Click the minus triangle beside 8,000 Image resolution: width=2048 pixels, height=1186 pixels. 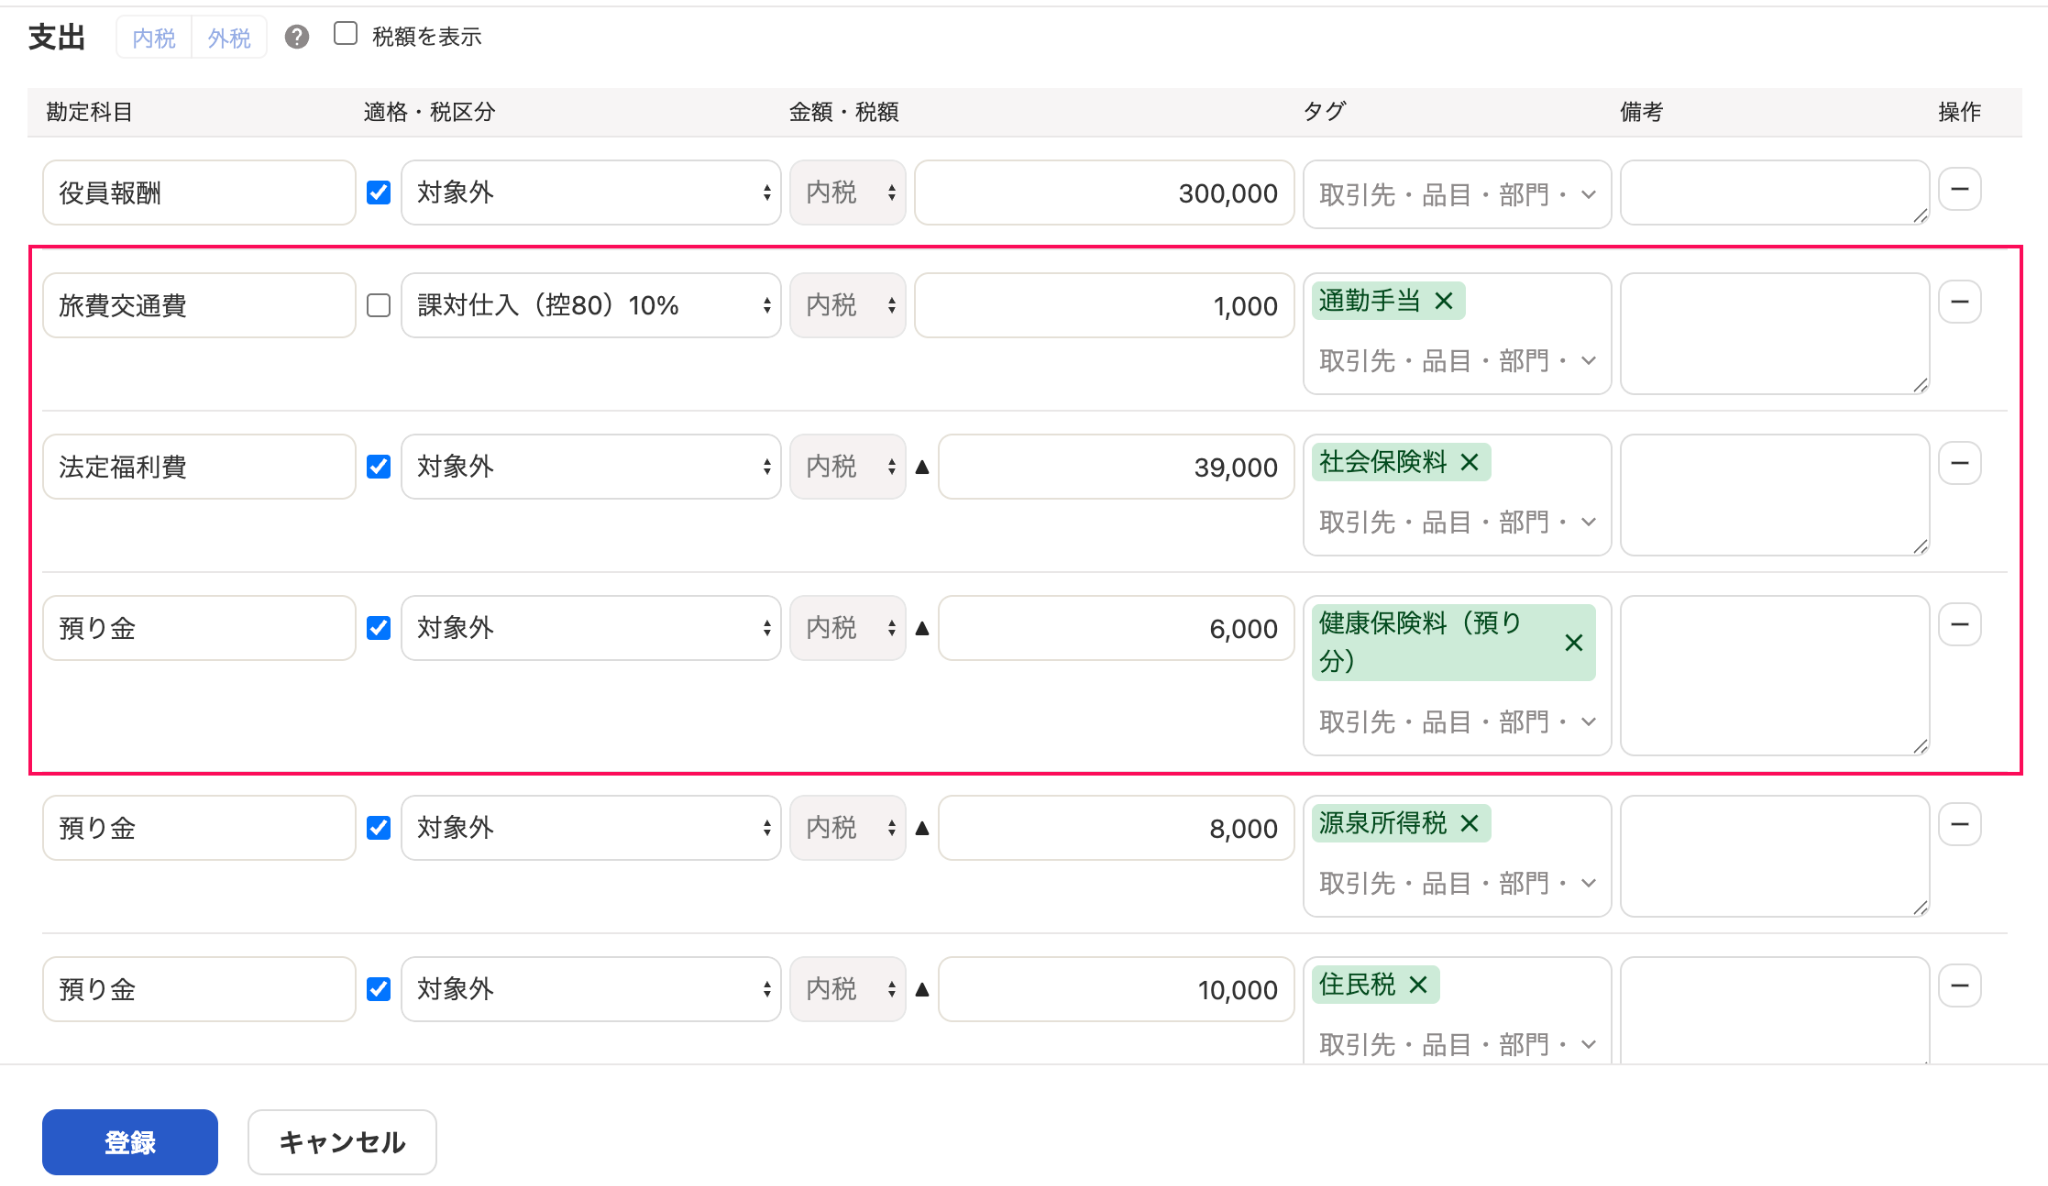coord(922,828)
